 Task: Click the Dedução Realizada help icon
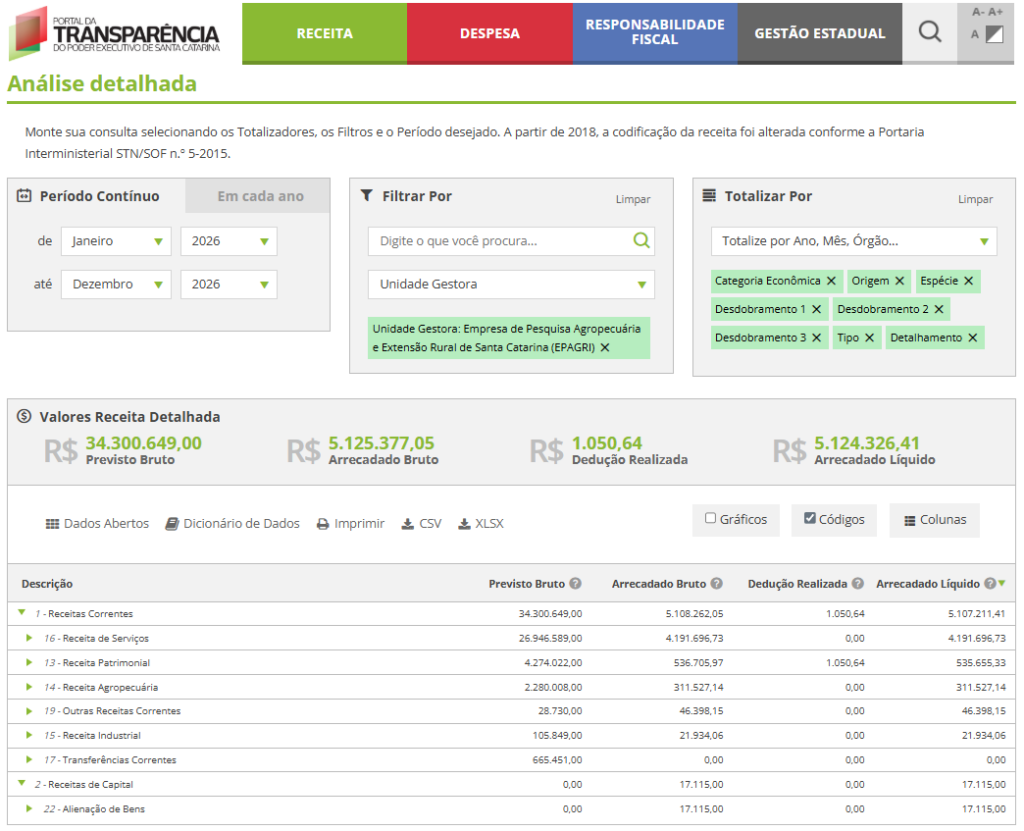tap(857, 584)
